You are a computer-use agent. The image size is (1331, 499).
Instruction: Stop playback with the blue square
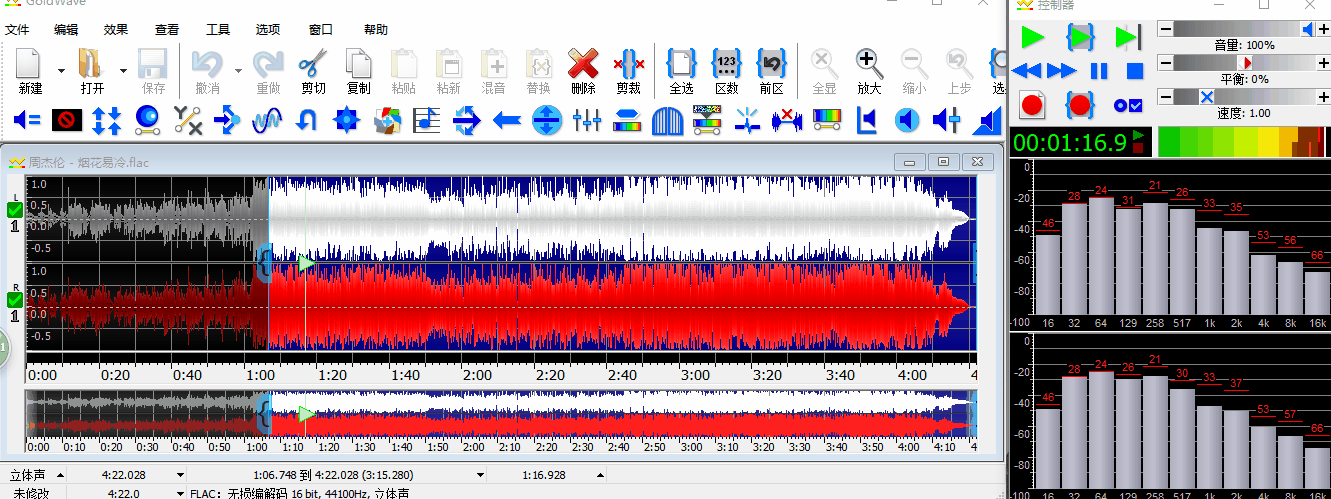pyautogui.click(x=1134, y=71)
